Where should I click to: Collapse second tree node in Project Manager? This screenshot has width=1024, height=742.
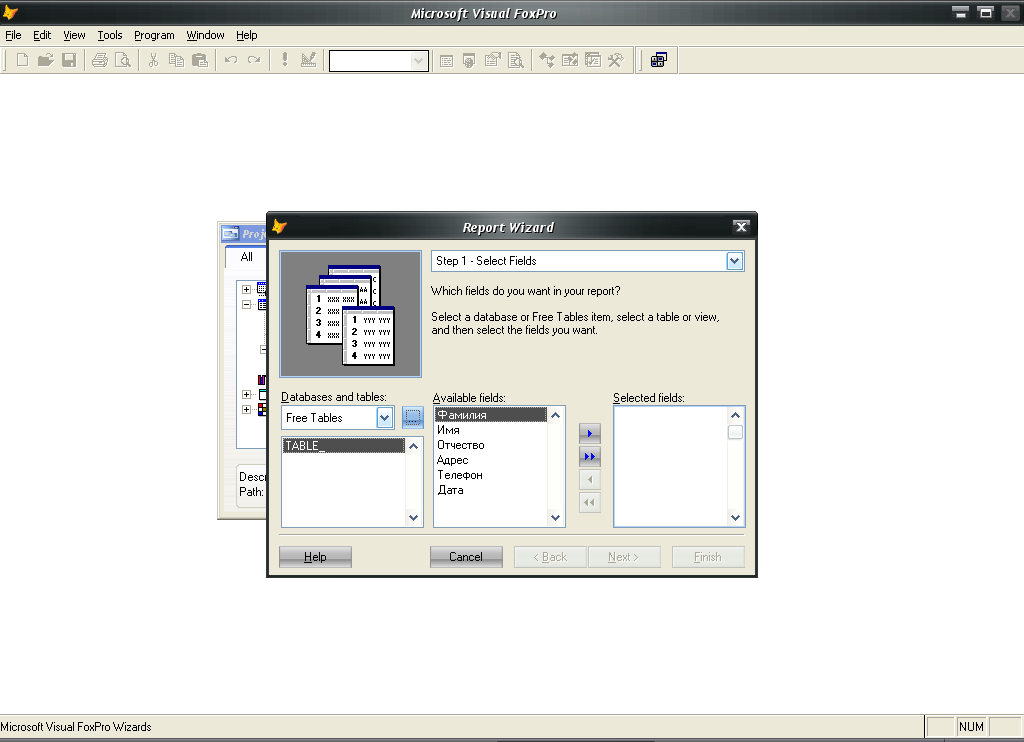[x=246, y=304]
